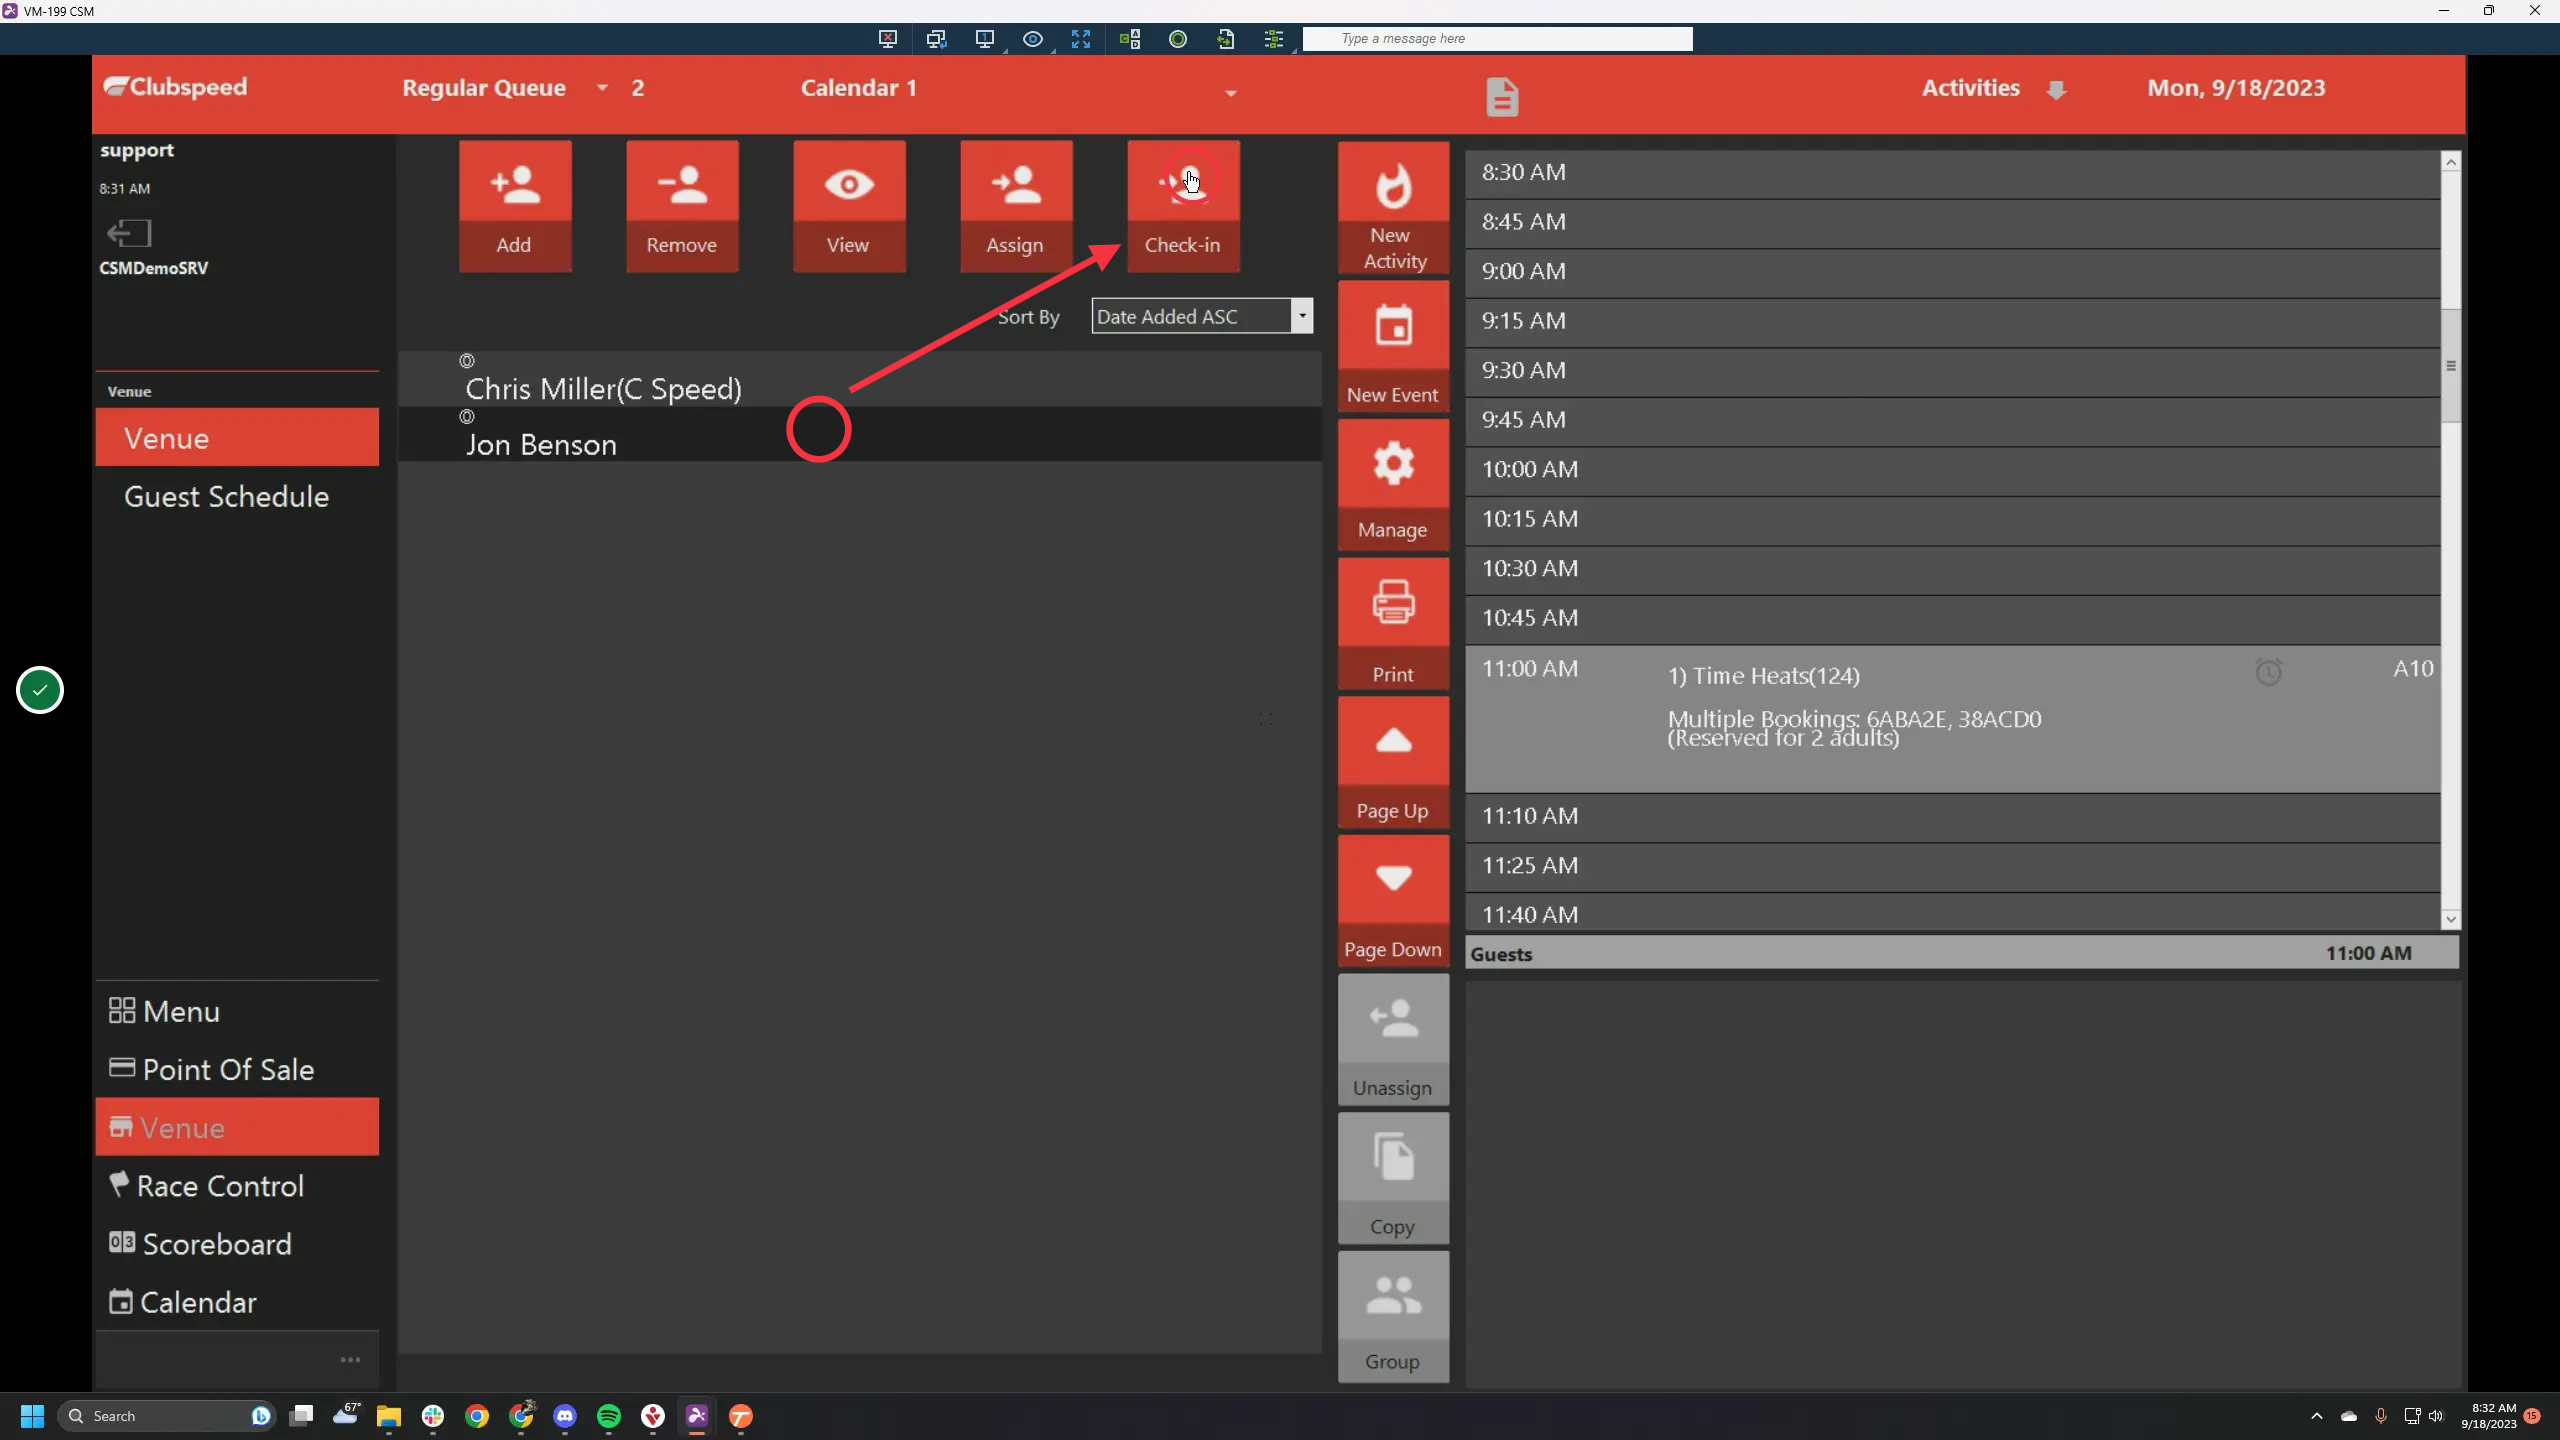The width and height of the screenshot is (2560, 1440).
Task: Open the Menu navigation item
Action: [237, 1011]
